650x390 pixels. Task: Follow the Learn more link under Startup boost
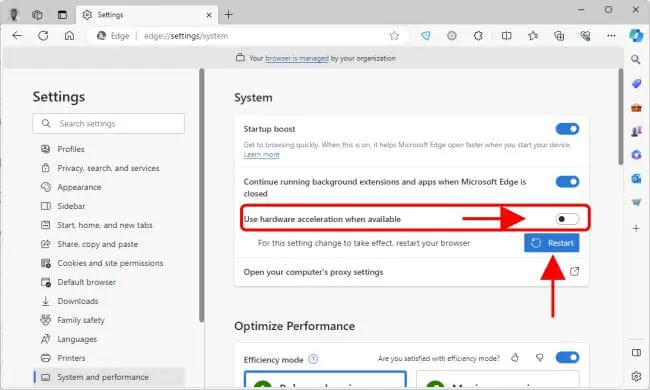(262, 155)
